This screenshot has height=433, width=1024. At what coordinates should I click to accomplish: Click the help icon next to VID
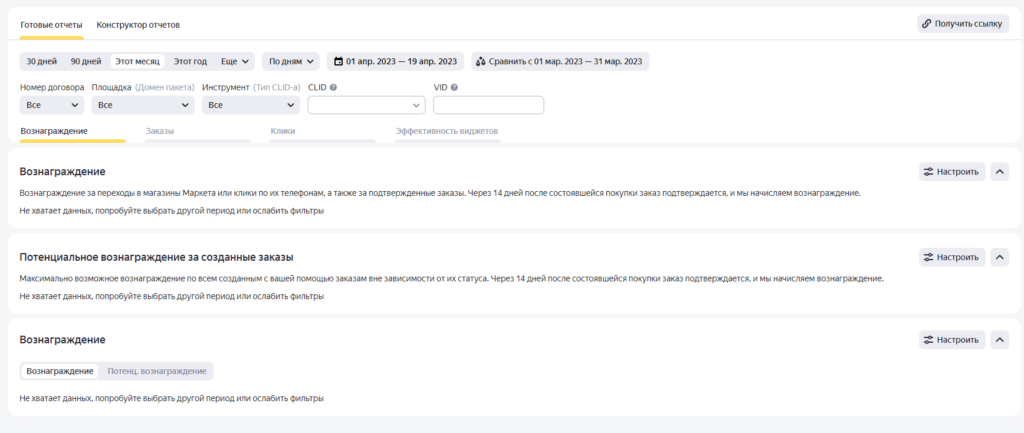pyautogui.click(x=454, y=87)
